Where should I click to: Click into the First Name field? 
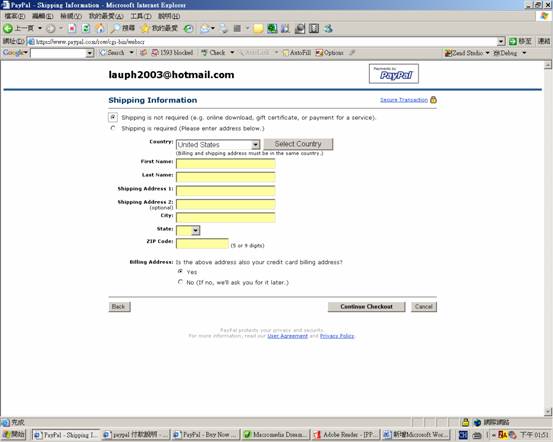point(226,163)
